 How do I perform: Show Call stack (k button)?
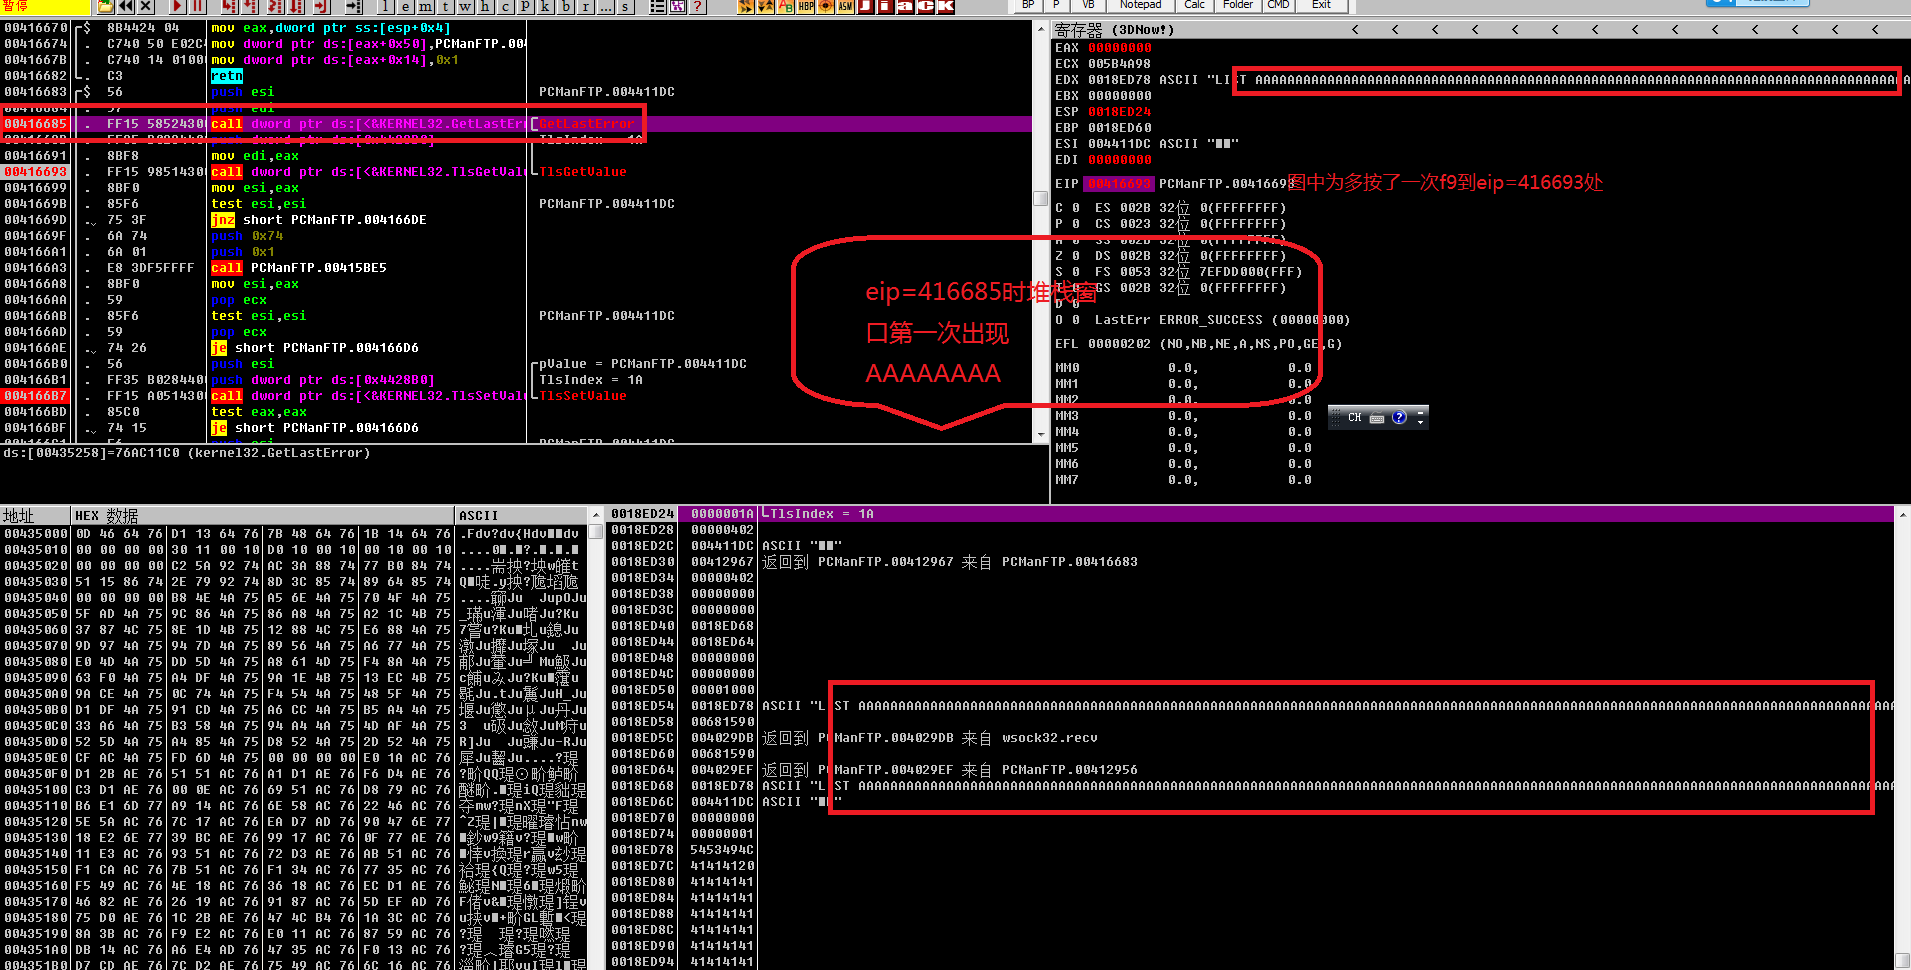[545, 6]
